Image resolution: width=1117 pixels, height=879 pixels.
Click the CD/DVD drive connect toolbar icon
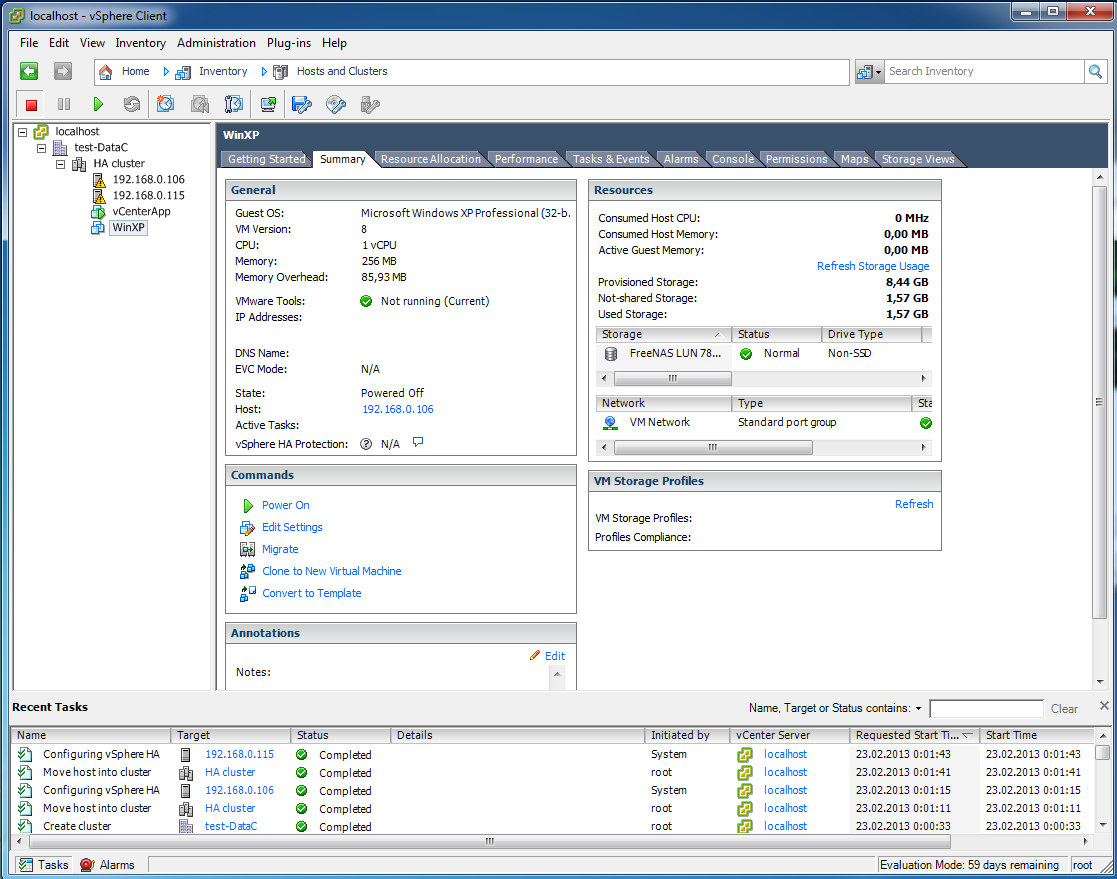(336, 105)
